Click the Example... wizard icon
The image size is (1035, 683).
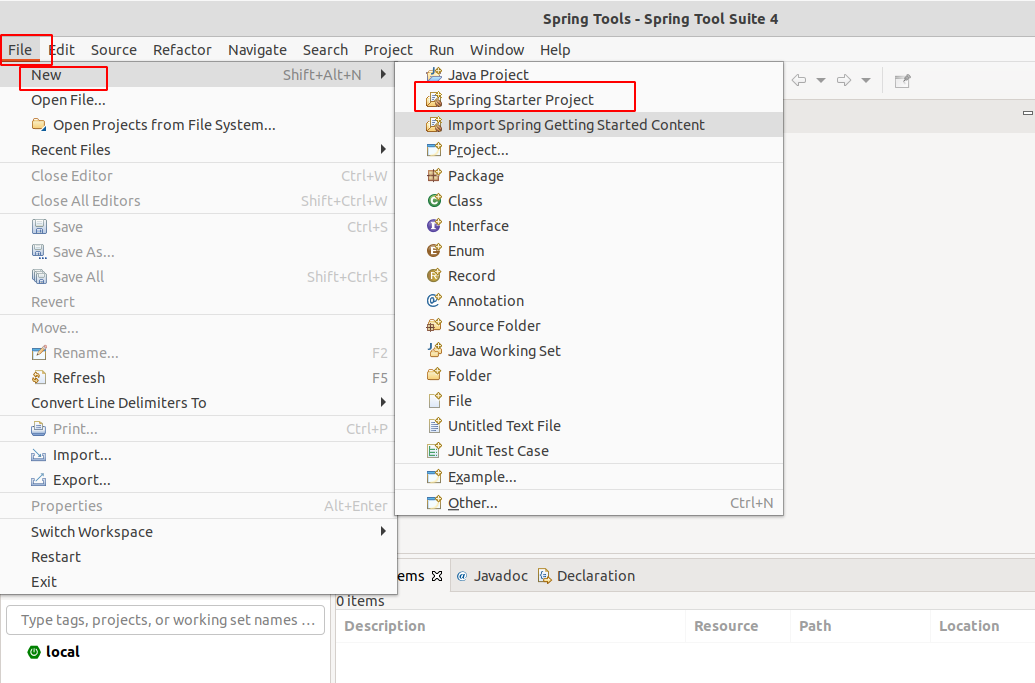point(434,476)
